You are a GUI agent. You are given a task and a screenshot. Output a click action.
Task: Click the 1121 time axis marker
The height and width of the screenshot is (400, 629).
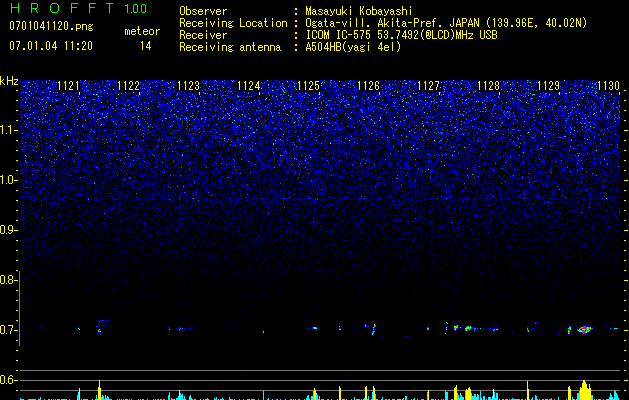coord(69,86)
